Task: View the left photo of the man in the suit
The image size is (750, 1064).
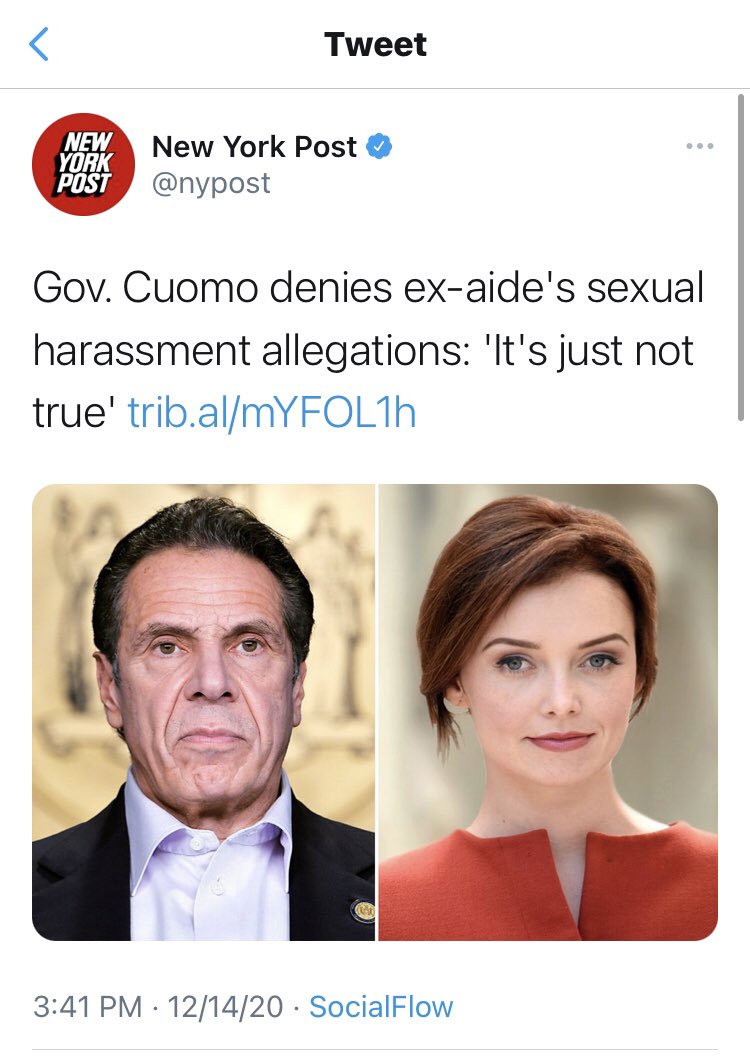Action: (x=203, y=712)
